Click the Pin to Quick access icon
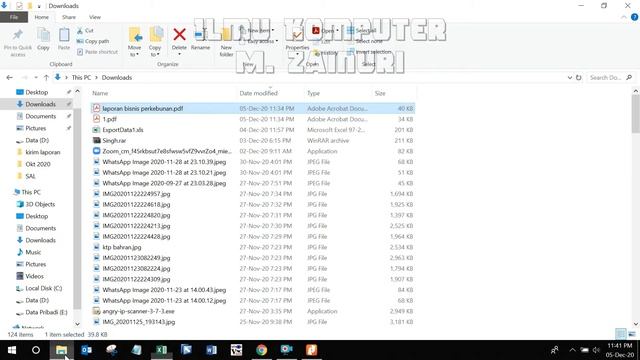This screenshot has width=640, height=360. coord(18,35)
